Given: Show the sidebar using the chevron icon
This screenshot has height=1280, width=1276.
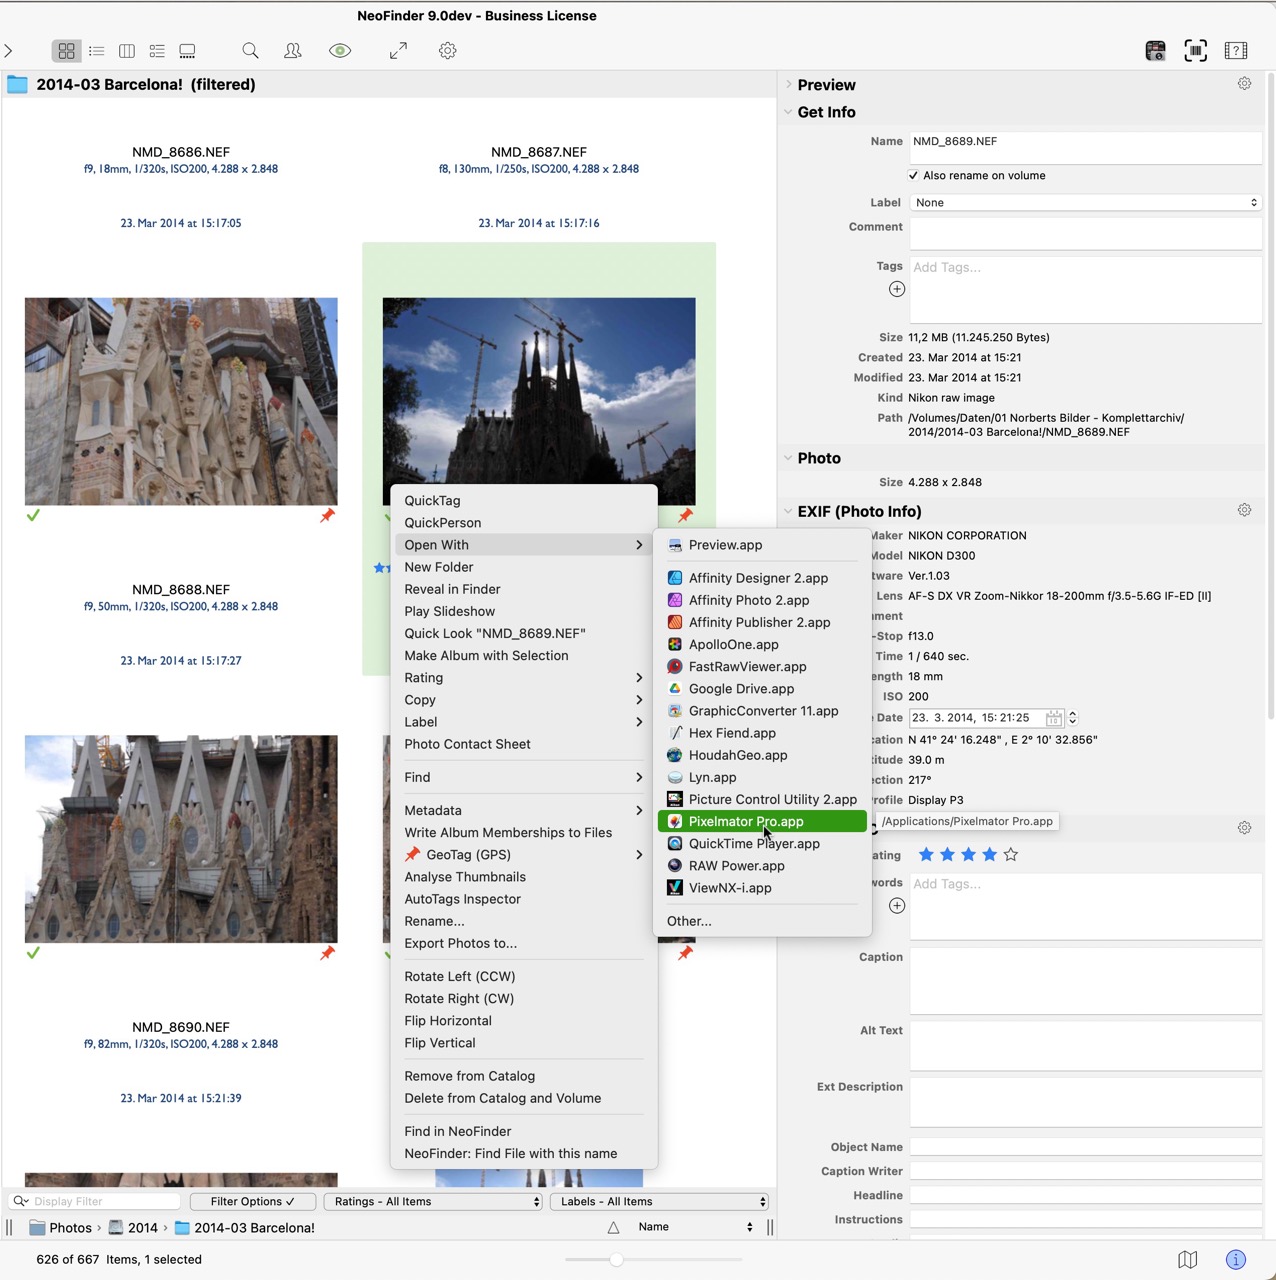Looking at the screenshot, I should (8, 51).
